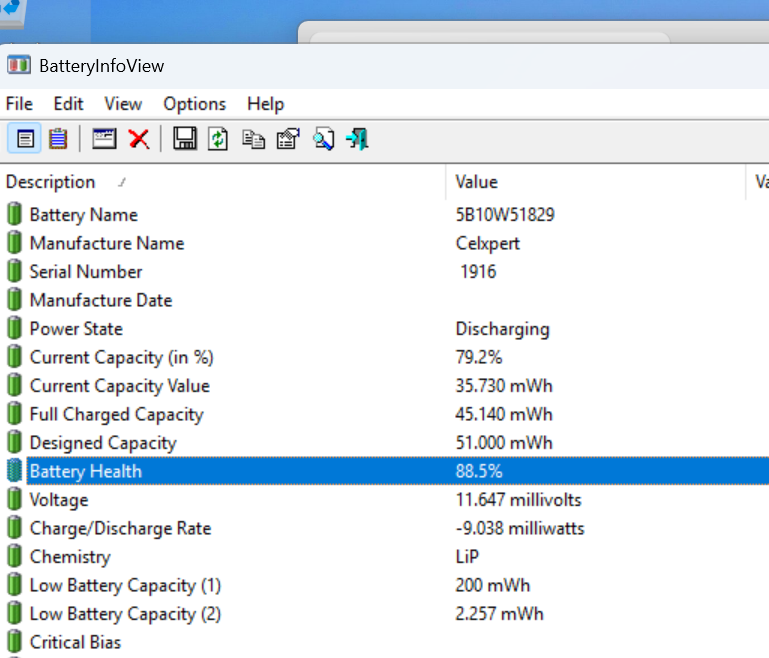Click the Find magnifier toolbar icon

tap(324, 139)
